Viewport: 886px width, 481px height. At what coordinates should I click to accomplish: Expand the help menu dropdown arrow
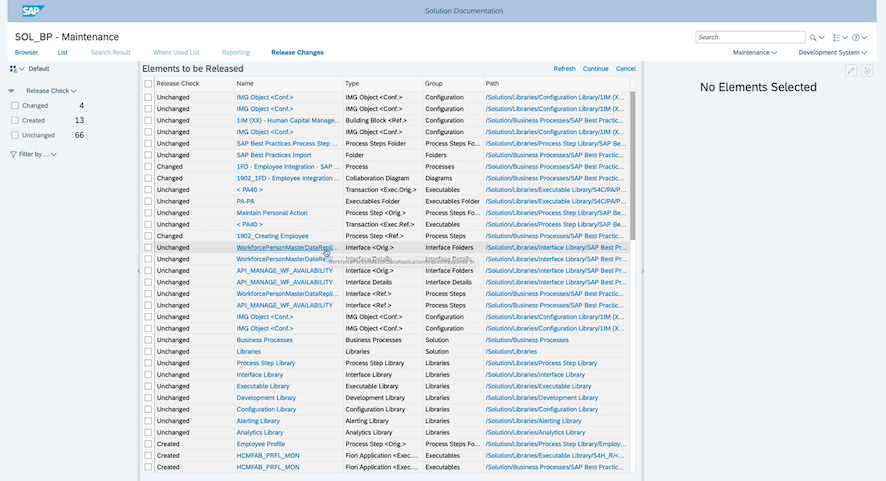tap(865, 38)
